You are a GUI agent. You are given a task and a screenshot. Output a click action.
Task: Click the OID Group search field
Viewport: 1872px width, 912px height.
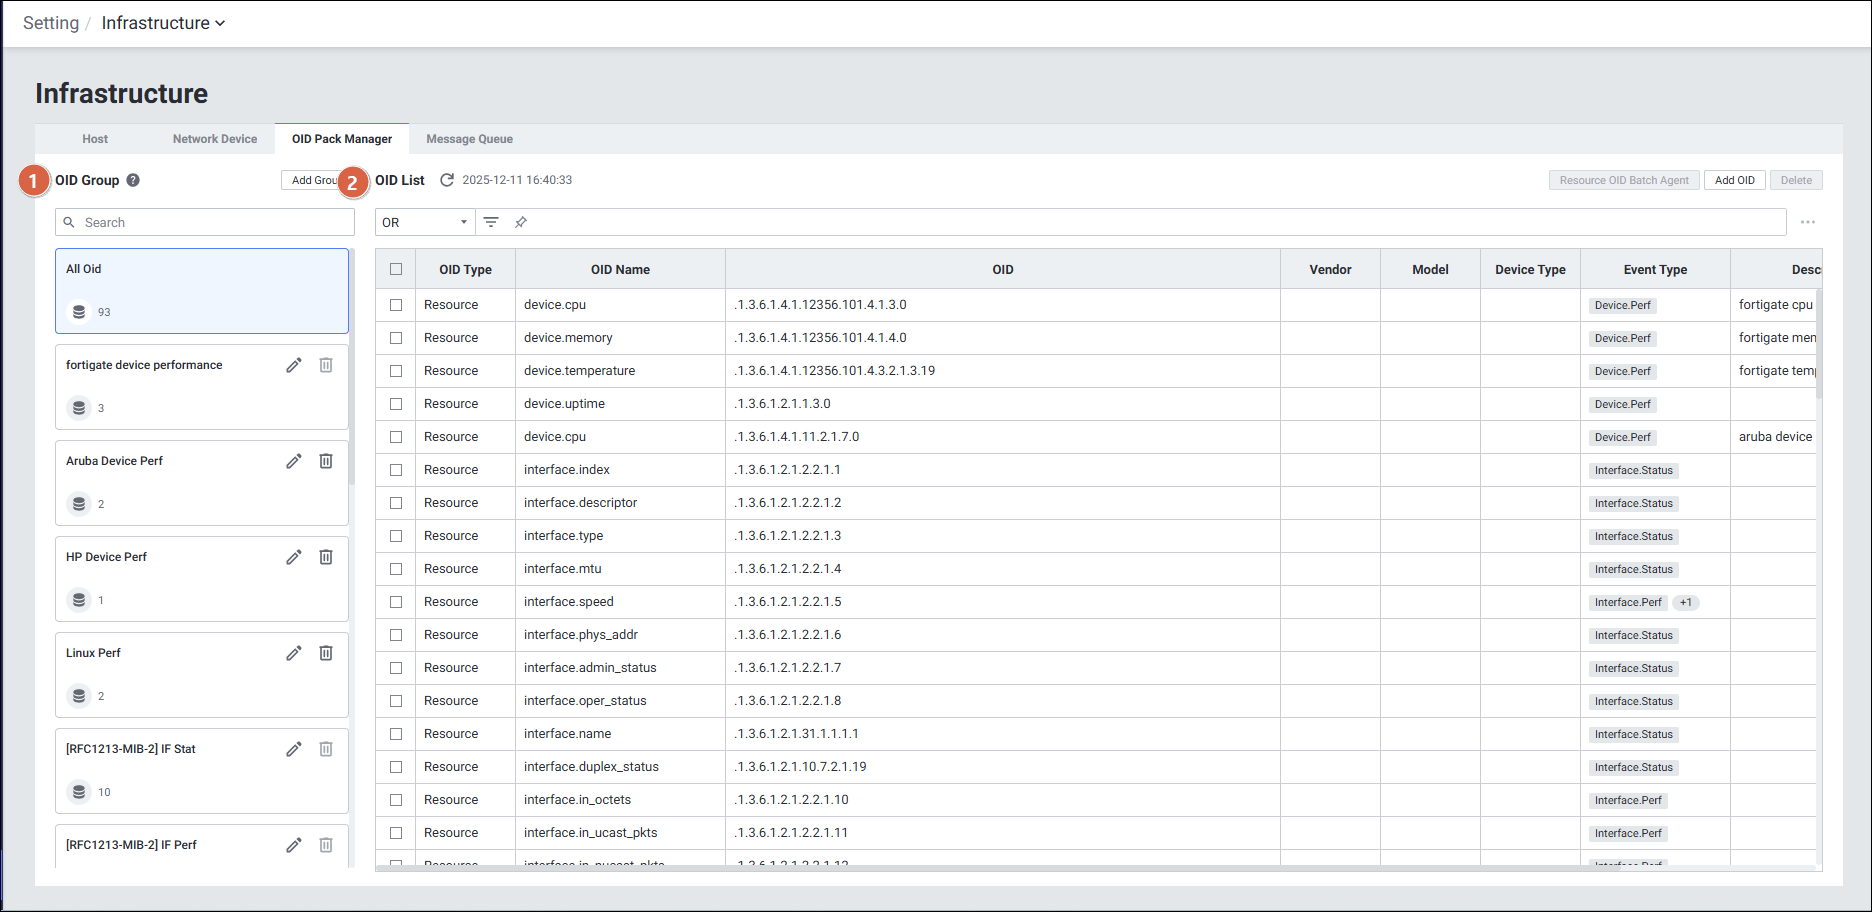point(205,222)
